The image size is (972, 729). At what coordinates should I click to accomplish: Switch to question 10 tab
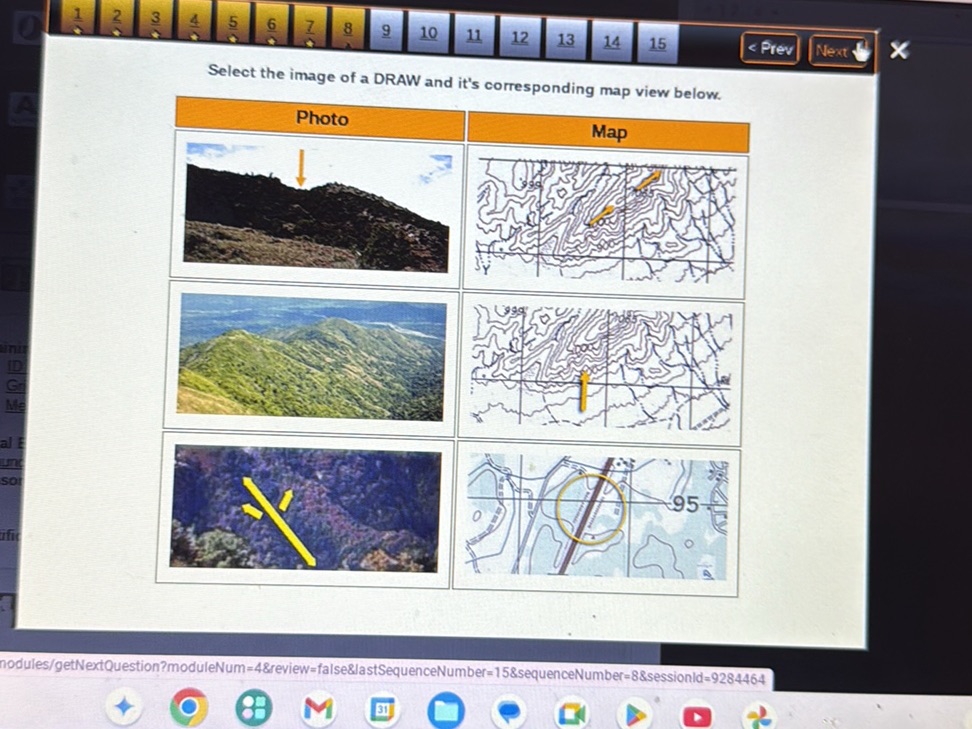tap(428, 34)
